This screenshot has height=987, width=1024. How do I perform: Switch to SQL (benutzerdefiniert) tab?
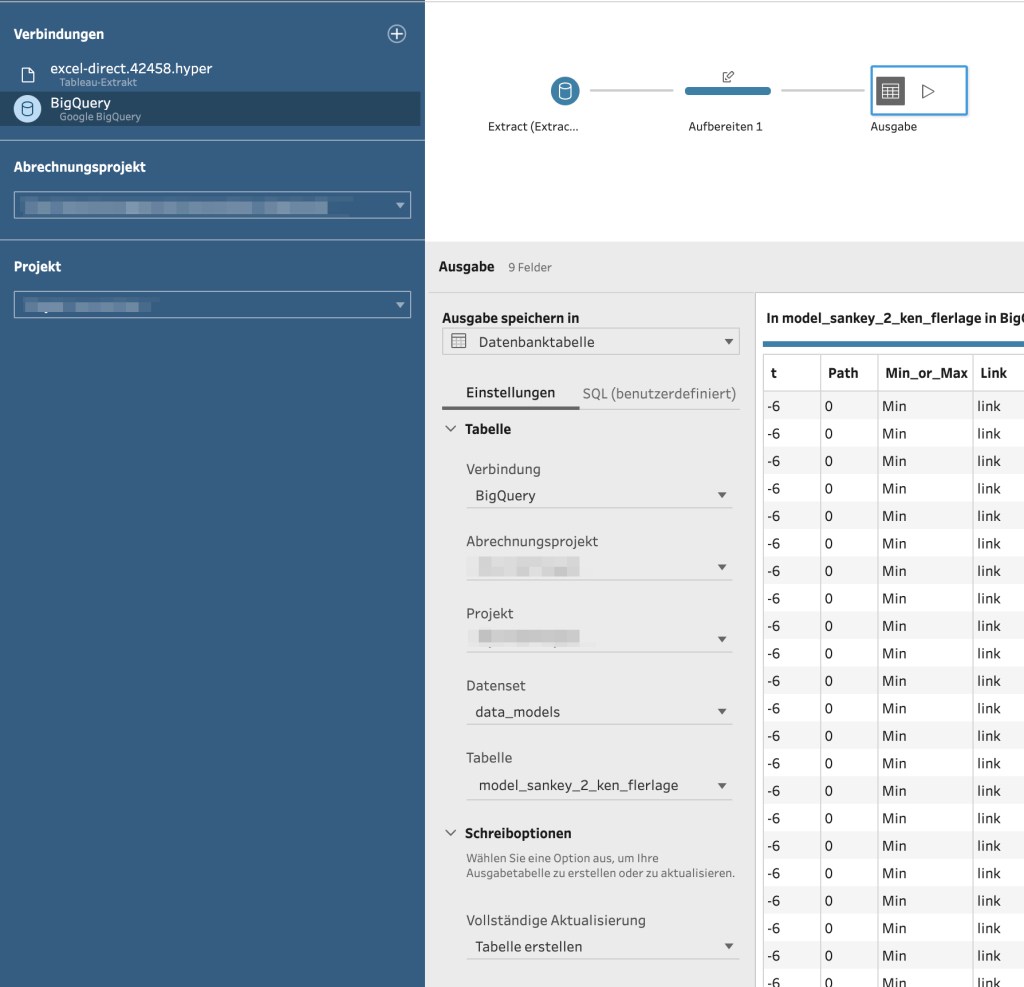pos(659,393)
